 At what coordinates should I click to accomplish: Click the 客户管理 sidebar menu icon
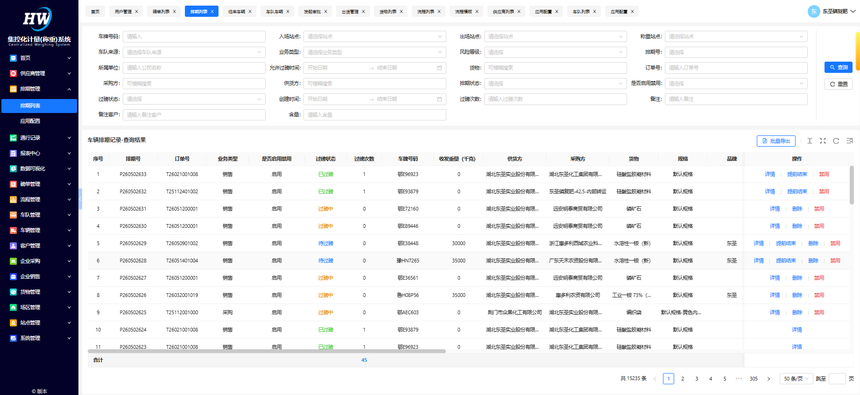13,245
